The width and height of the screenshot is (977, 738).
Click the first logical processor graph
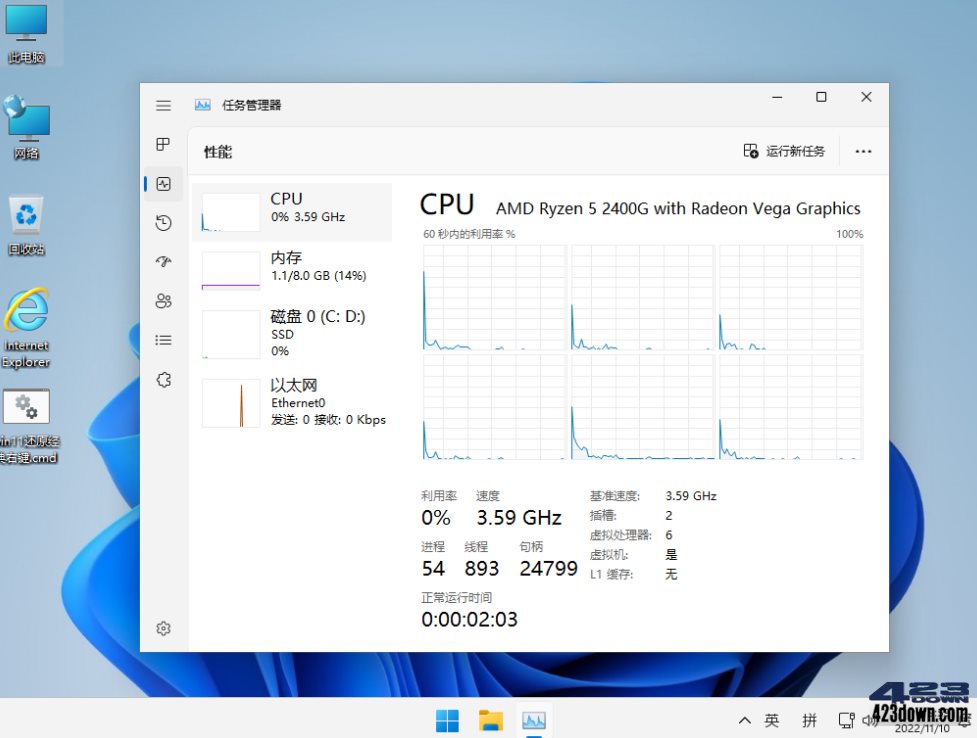point(494,297)
